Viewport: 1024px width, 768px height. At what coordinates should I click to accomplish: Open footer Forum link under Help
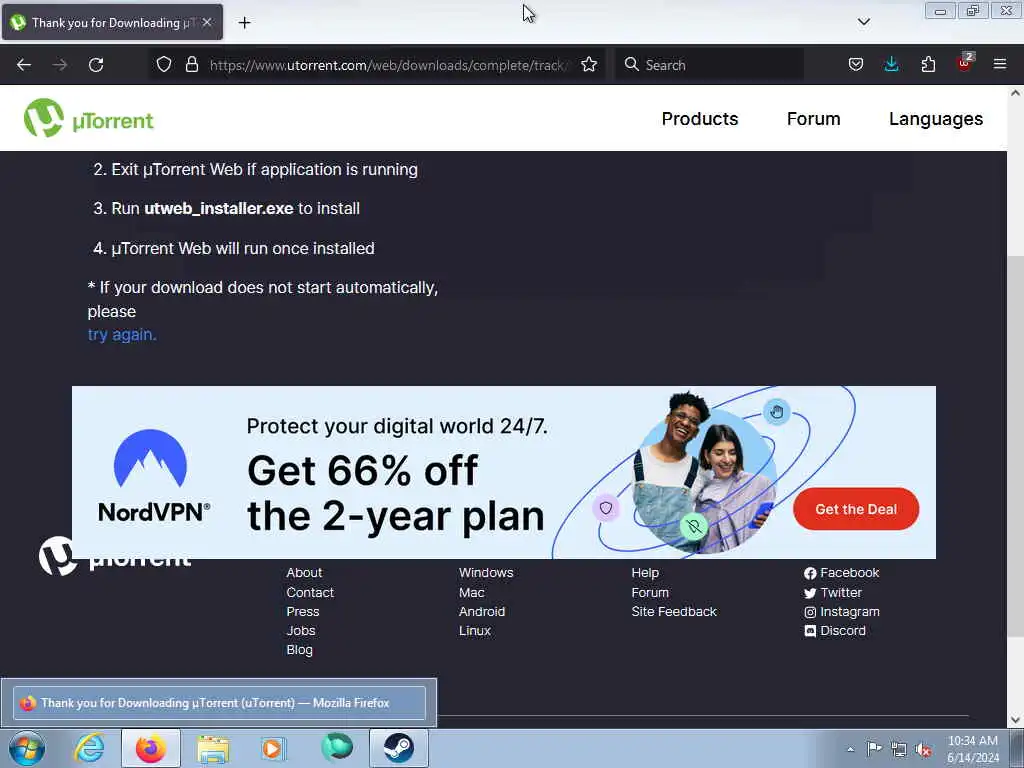point(650,592)
